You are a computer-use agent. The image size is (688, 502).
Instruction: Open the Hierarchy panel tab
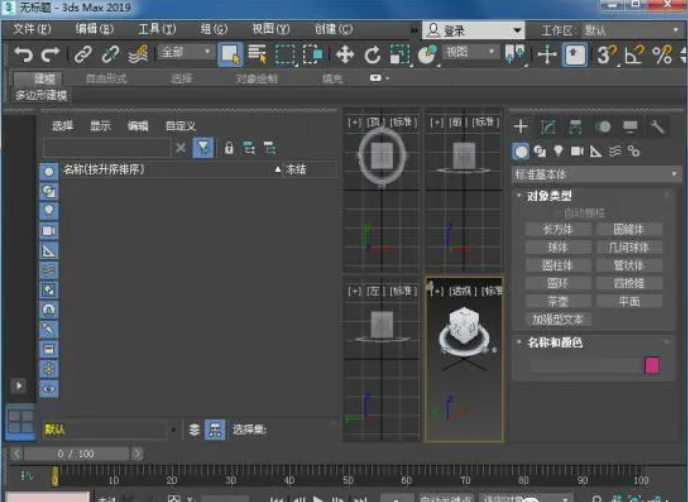(x=575, y=127)
